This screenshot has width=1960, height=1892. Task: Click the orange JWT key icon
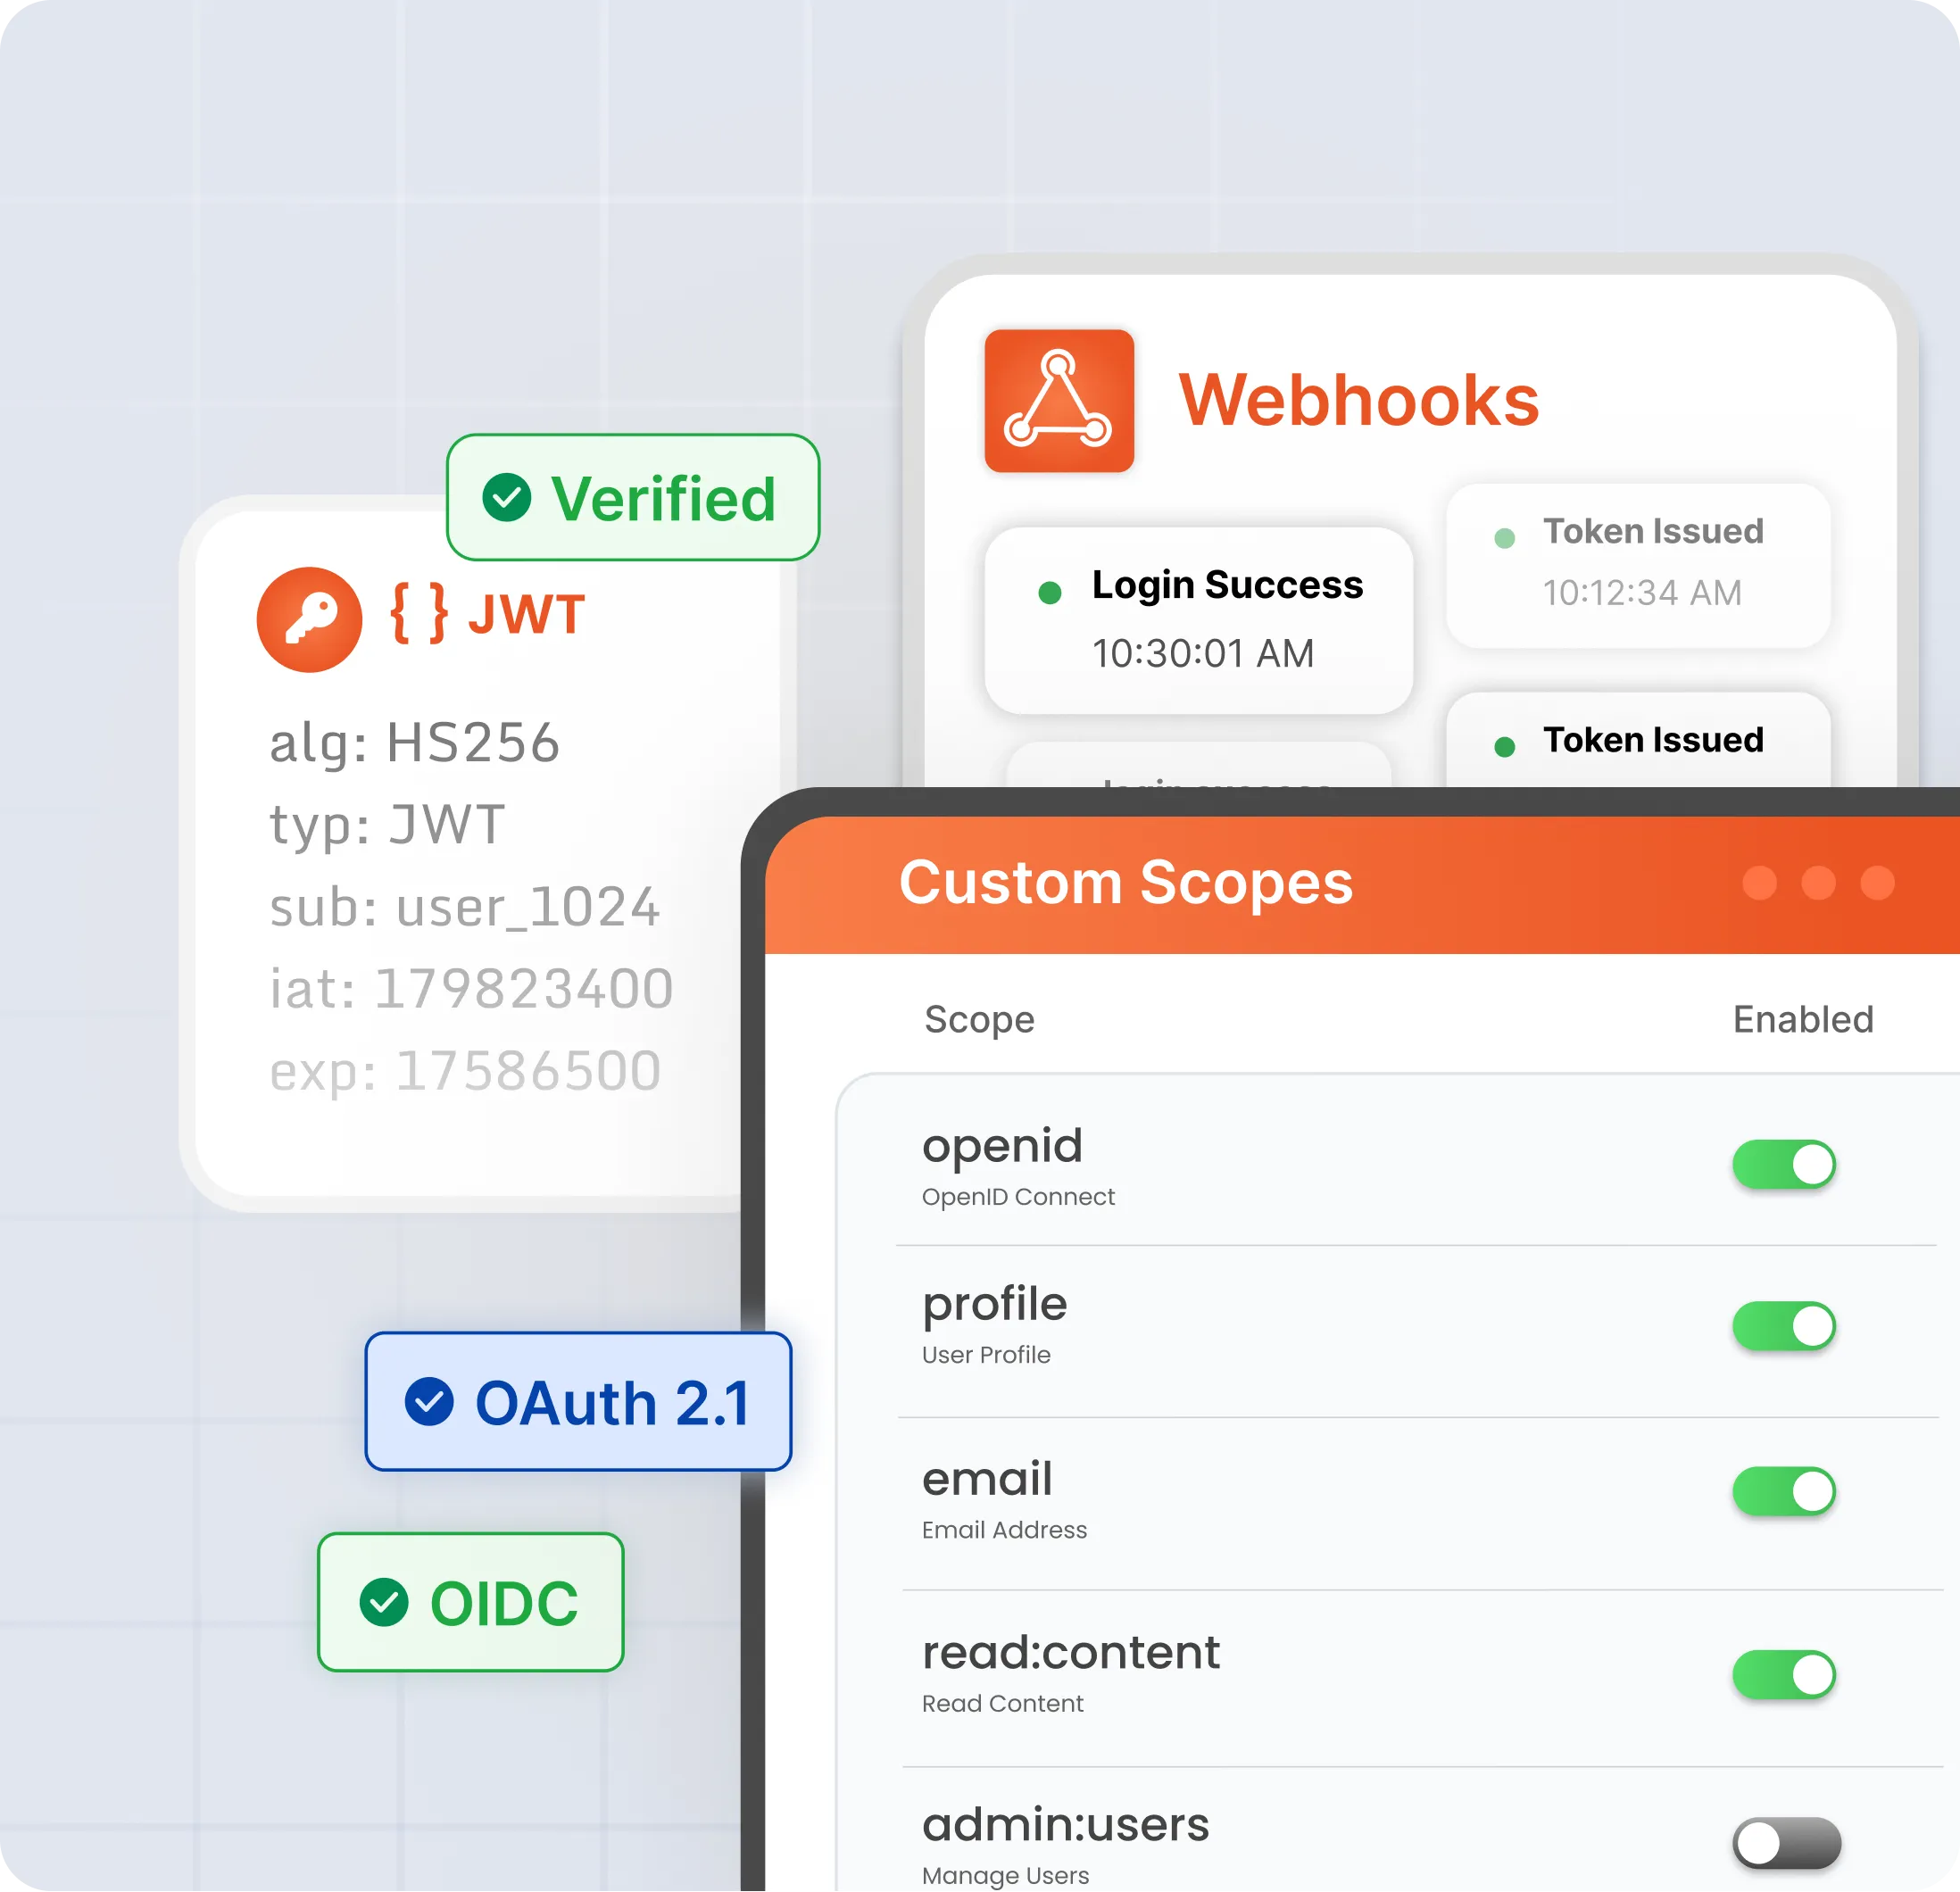[309, 619]
